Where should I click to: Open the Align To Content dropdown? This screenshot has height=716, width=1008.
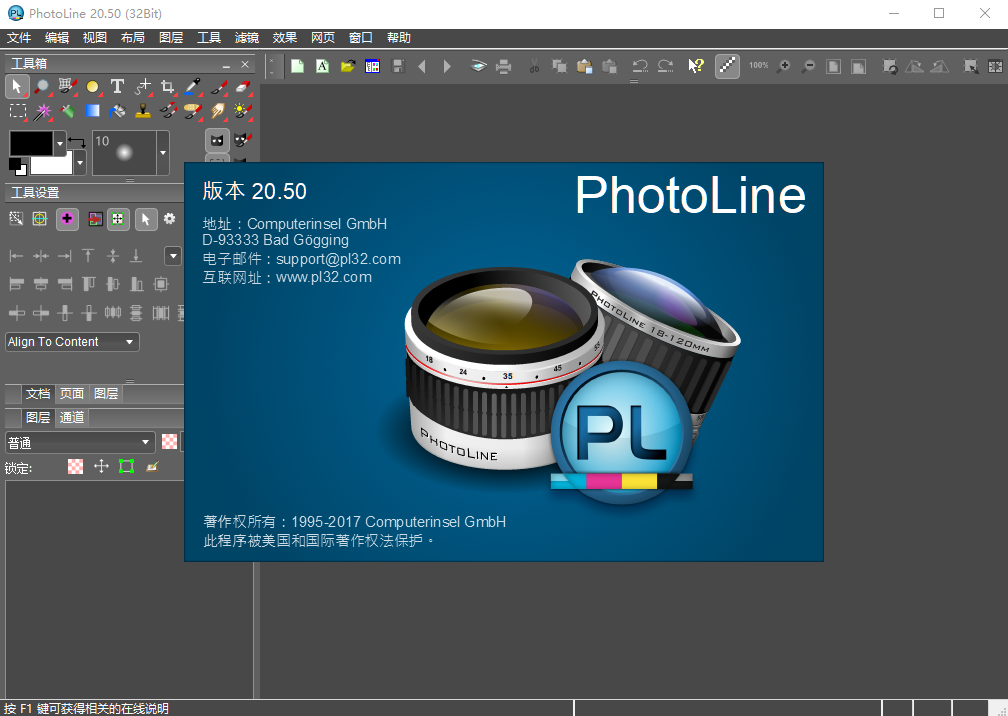pyautogui.click(x=71, y=341)
